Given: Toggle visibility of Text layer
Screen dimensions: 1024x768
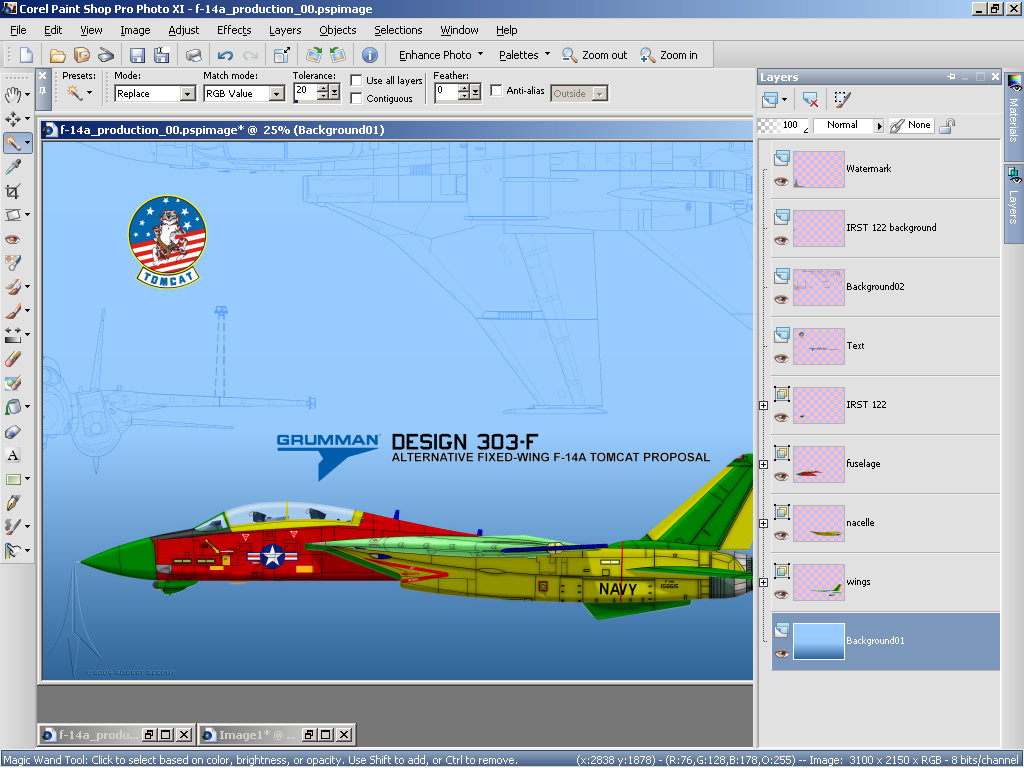Looking at the screenshot, I should [x=781, y=358].
